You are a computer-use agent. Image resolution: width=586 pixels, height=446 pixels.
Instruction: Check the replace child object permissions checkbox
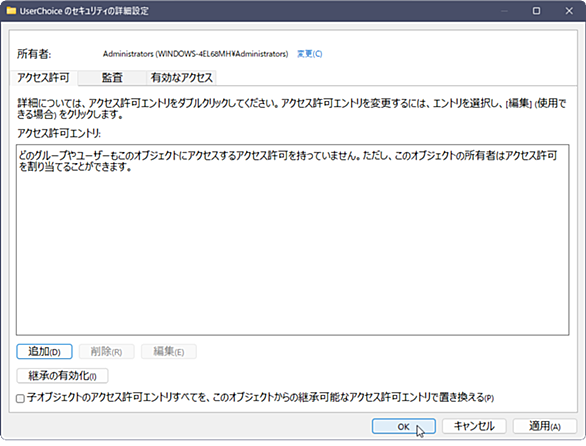(21, 398)
